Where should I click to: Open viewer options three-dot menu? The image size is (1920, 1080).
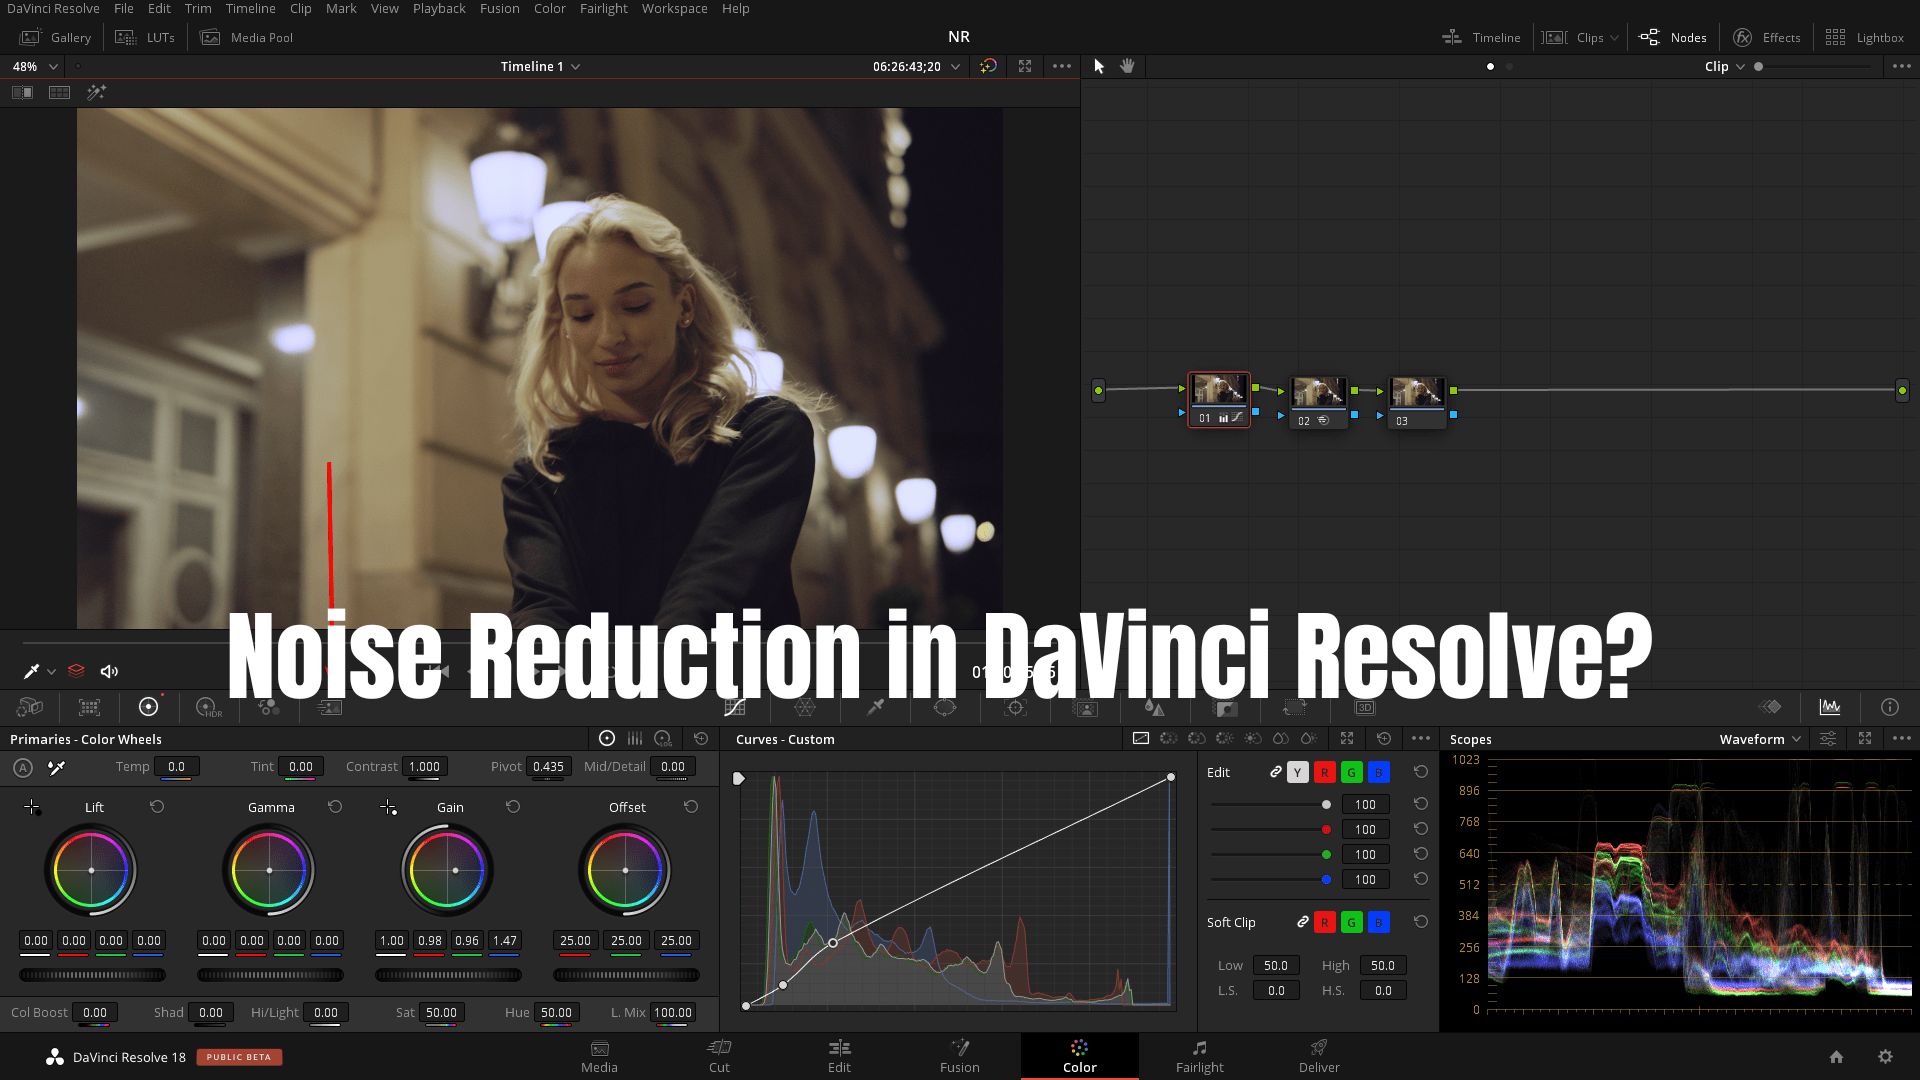point(1062,66)
